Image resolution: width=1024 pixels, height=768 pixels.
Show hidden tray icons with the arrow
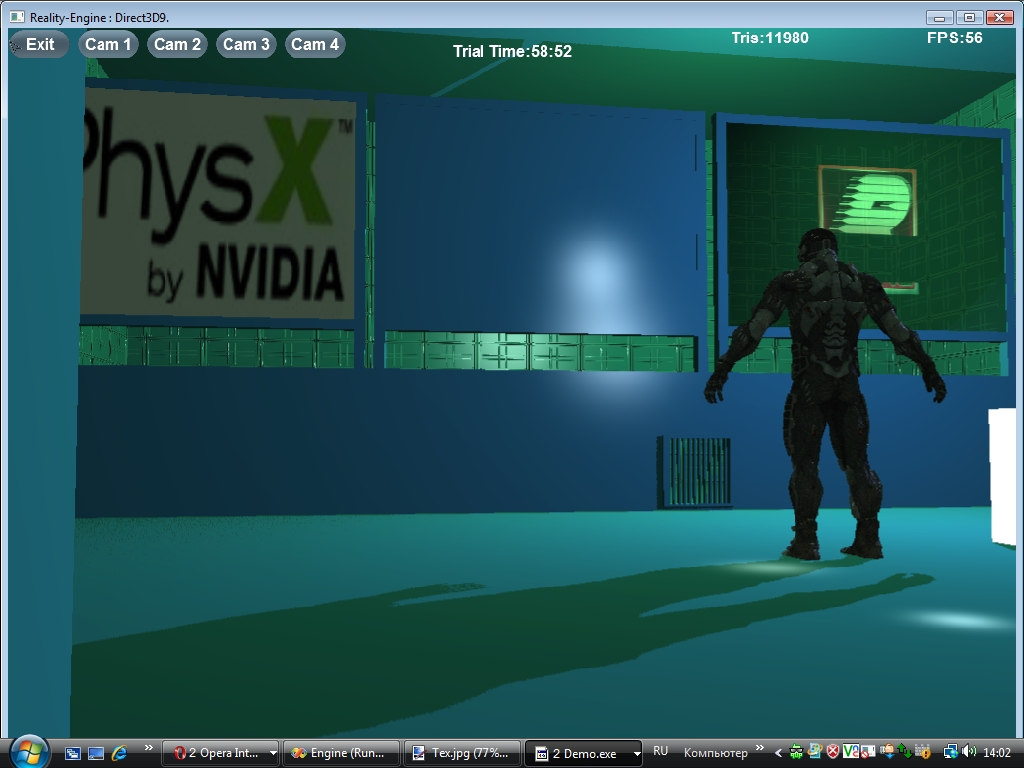click(778, 752)
